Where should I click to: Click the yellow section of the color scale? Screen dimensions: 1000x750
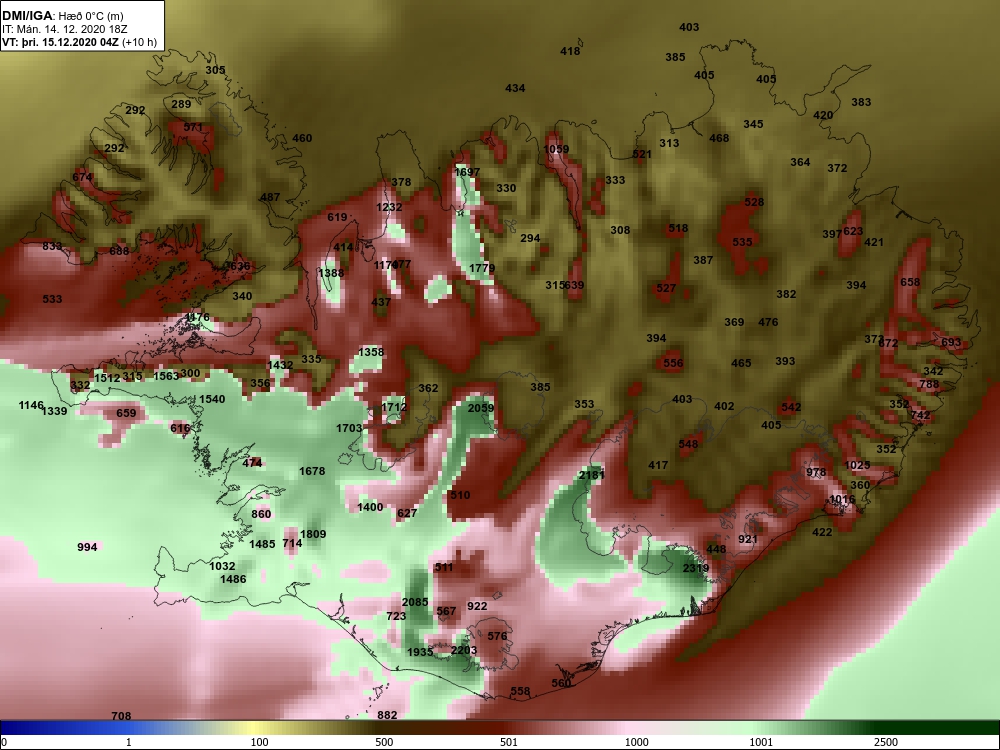click(255, 728)
